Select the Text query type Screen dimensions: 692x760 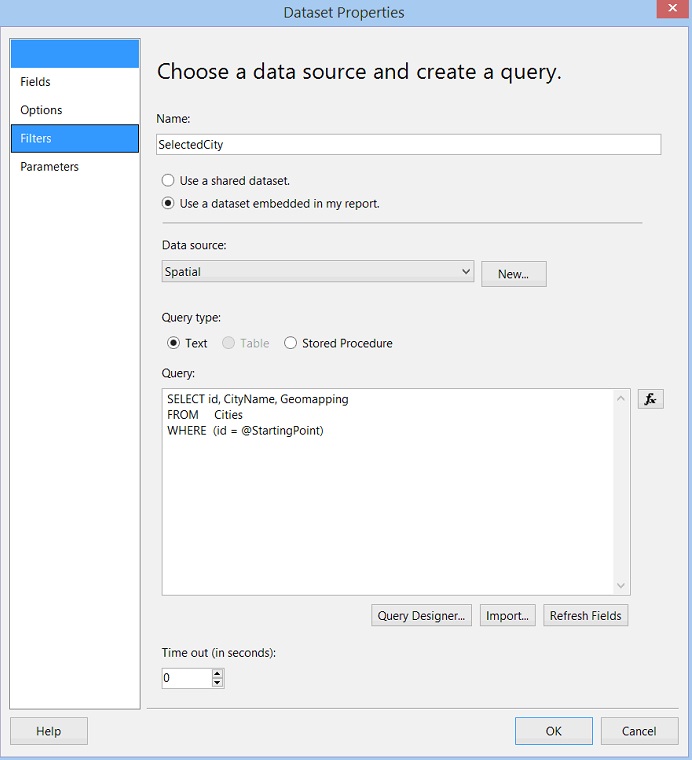click(174, 343)
